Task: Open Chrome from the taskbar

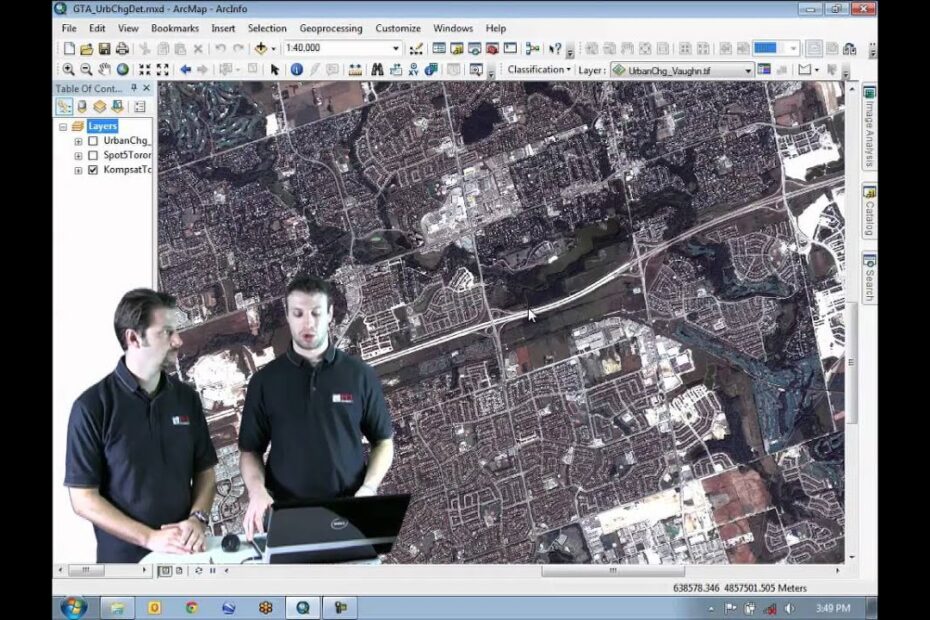Action: click(x=192, y=608)
